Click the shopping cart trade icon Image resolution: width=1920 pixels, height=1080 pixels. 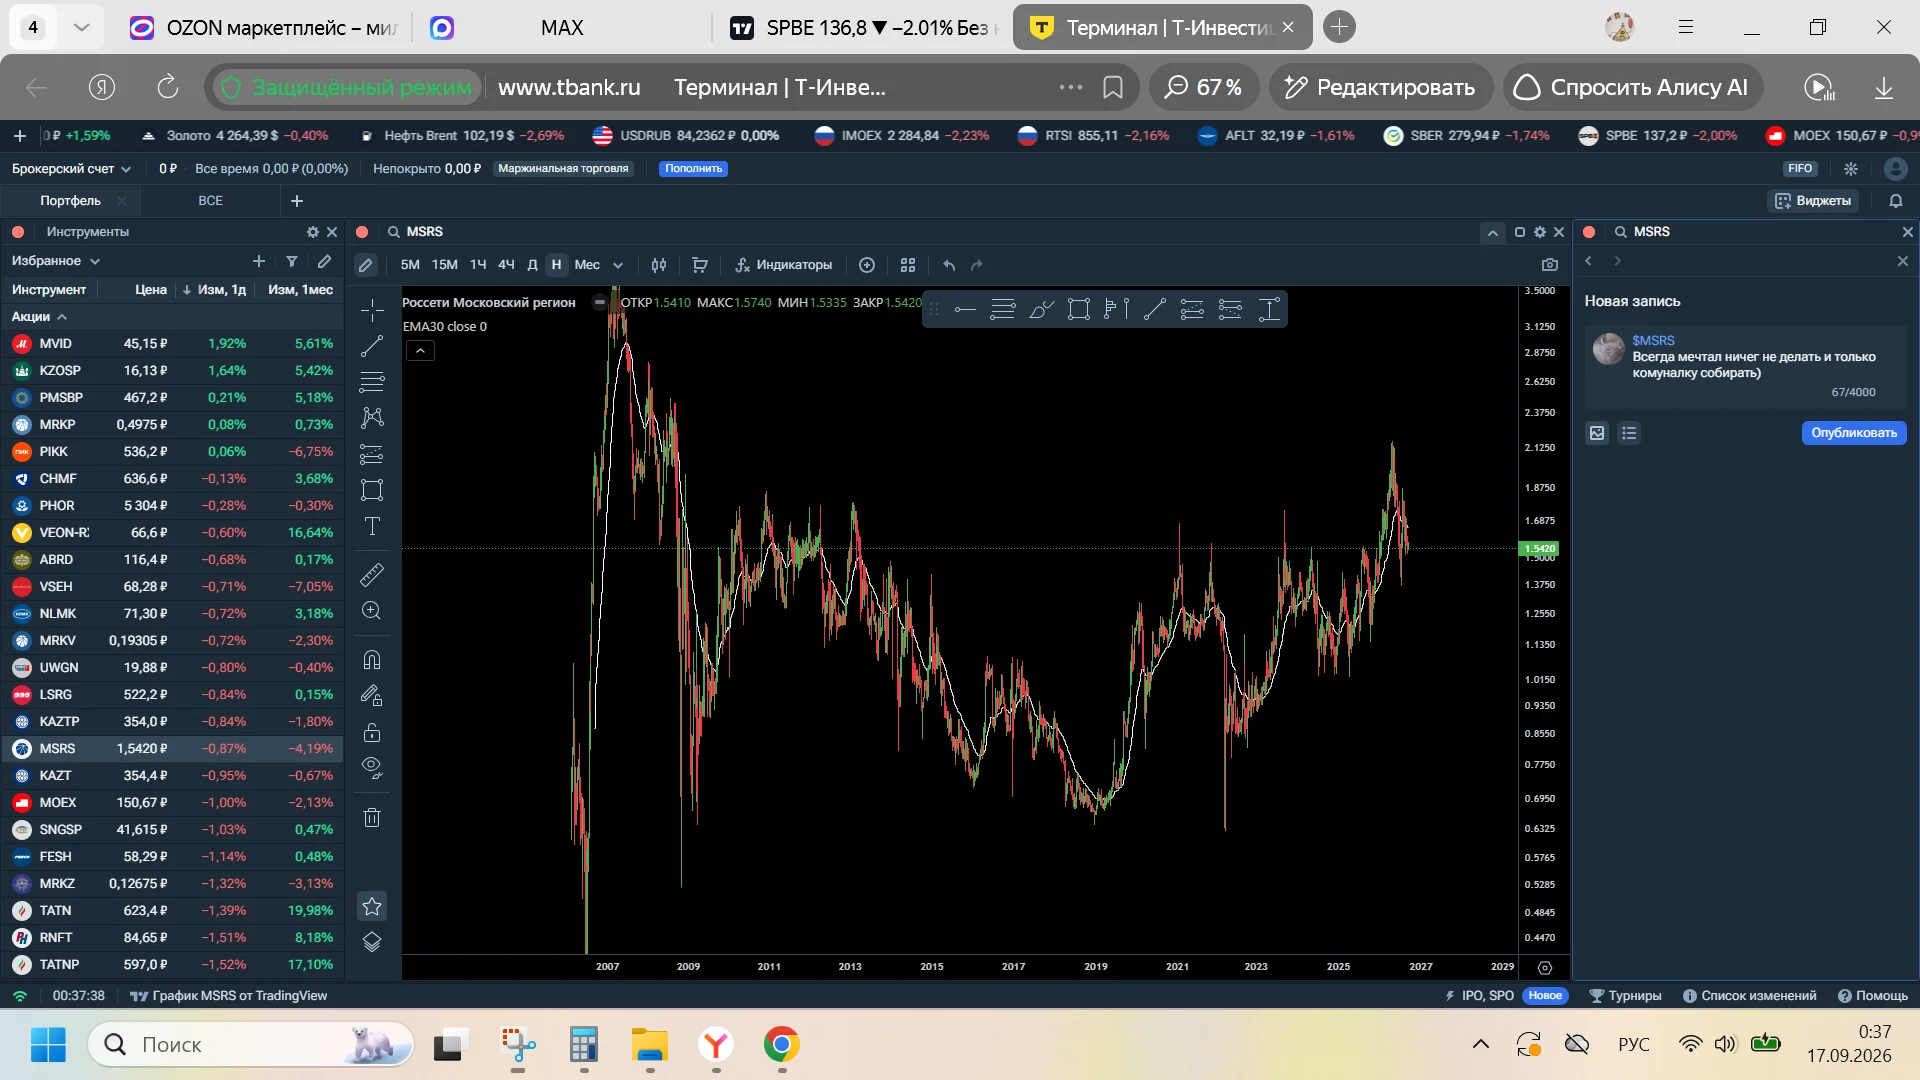click(x=700, y=265)
